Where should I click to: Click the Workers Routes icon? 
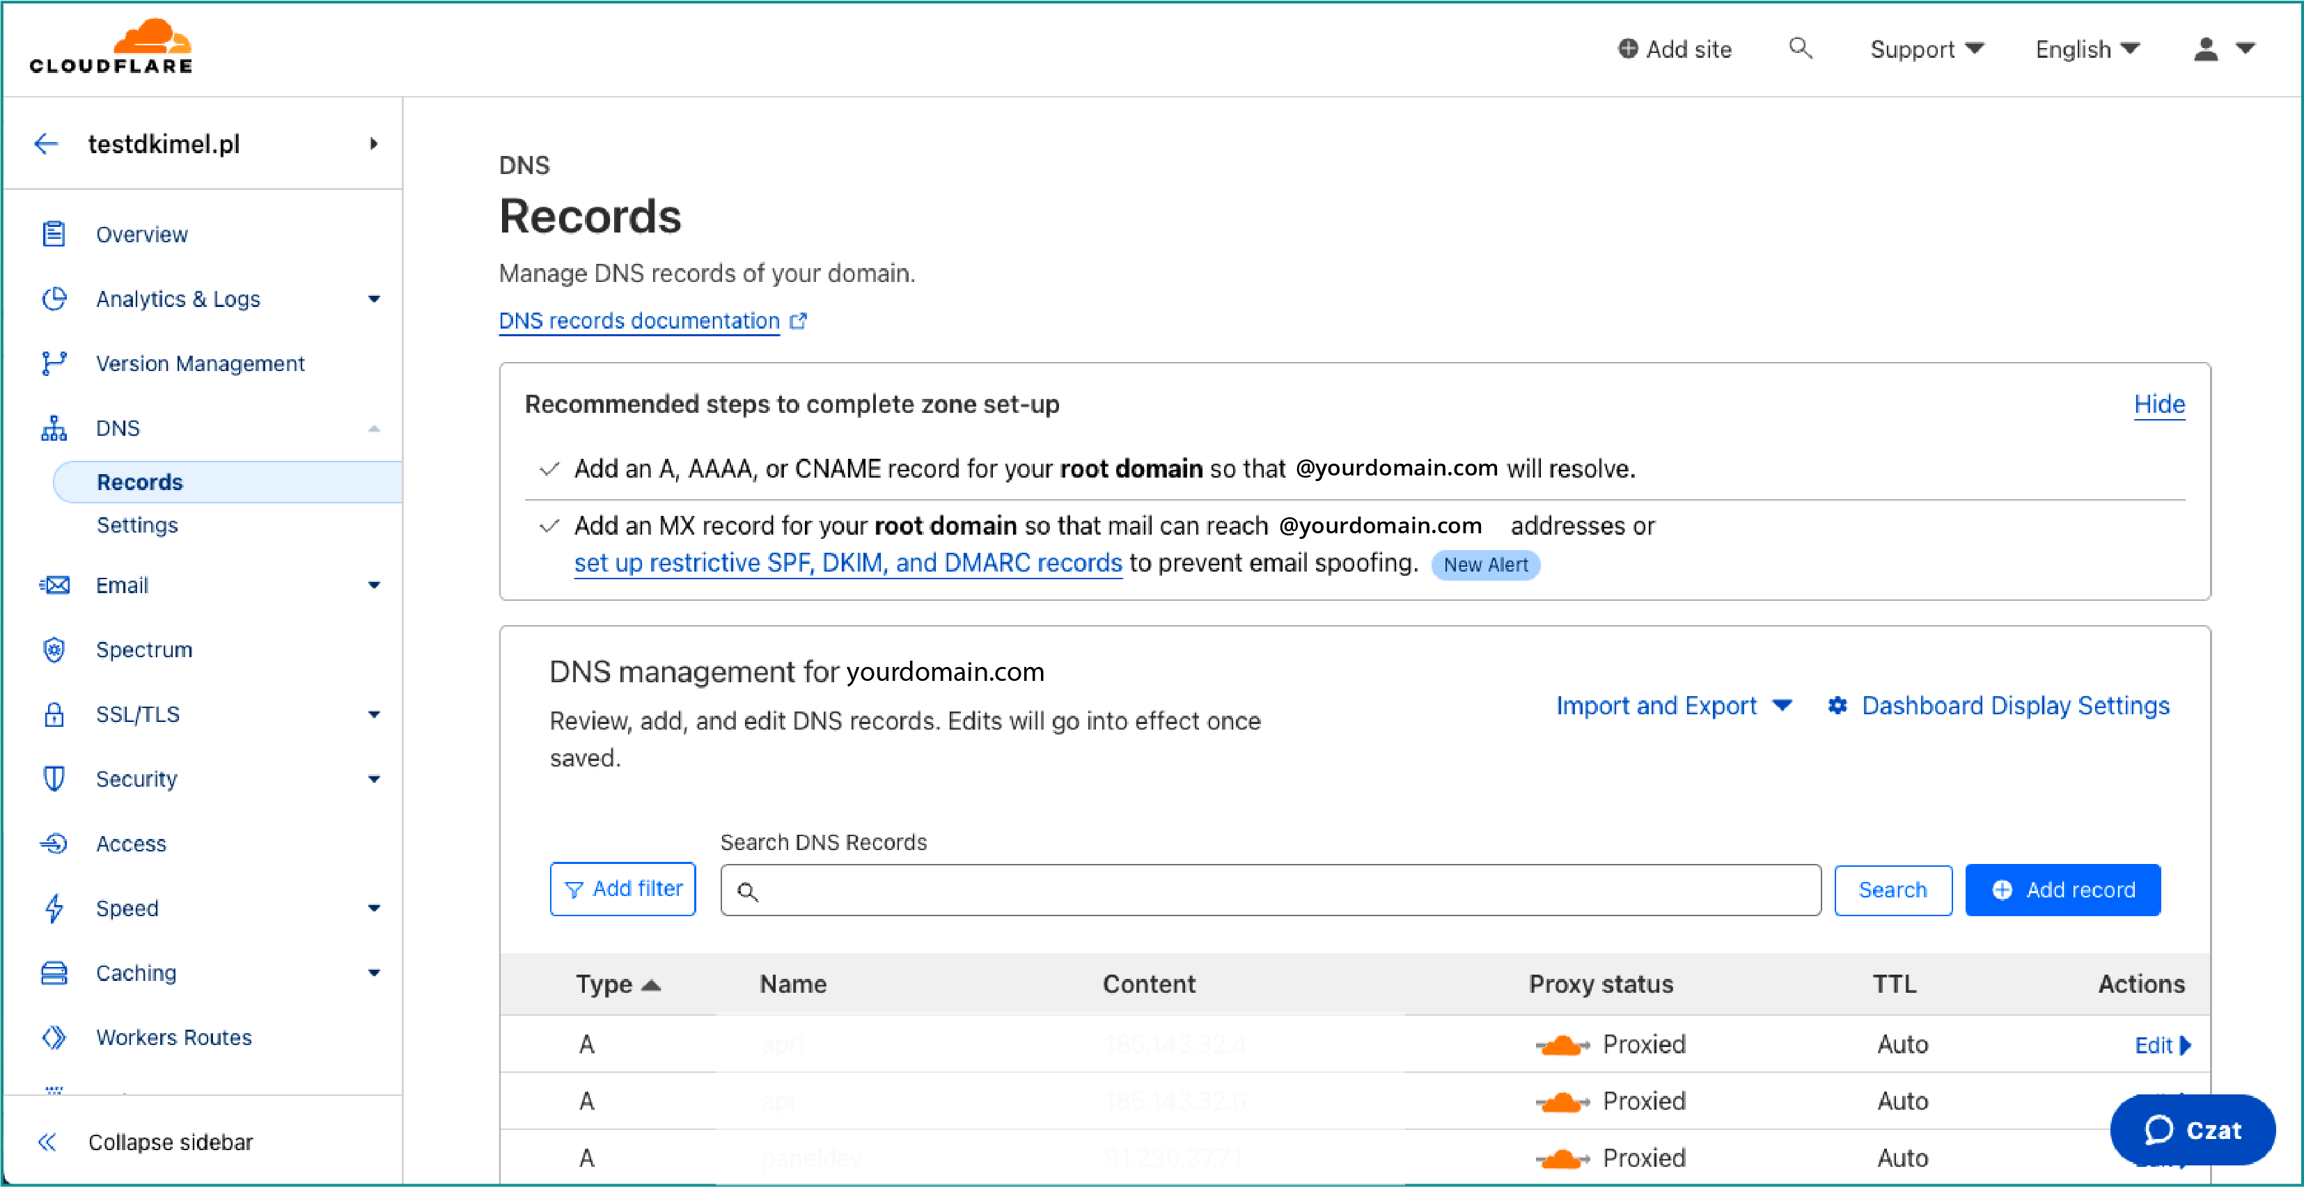point(54,1037)
